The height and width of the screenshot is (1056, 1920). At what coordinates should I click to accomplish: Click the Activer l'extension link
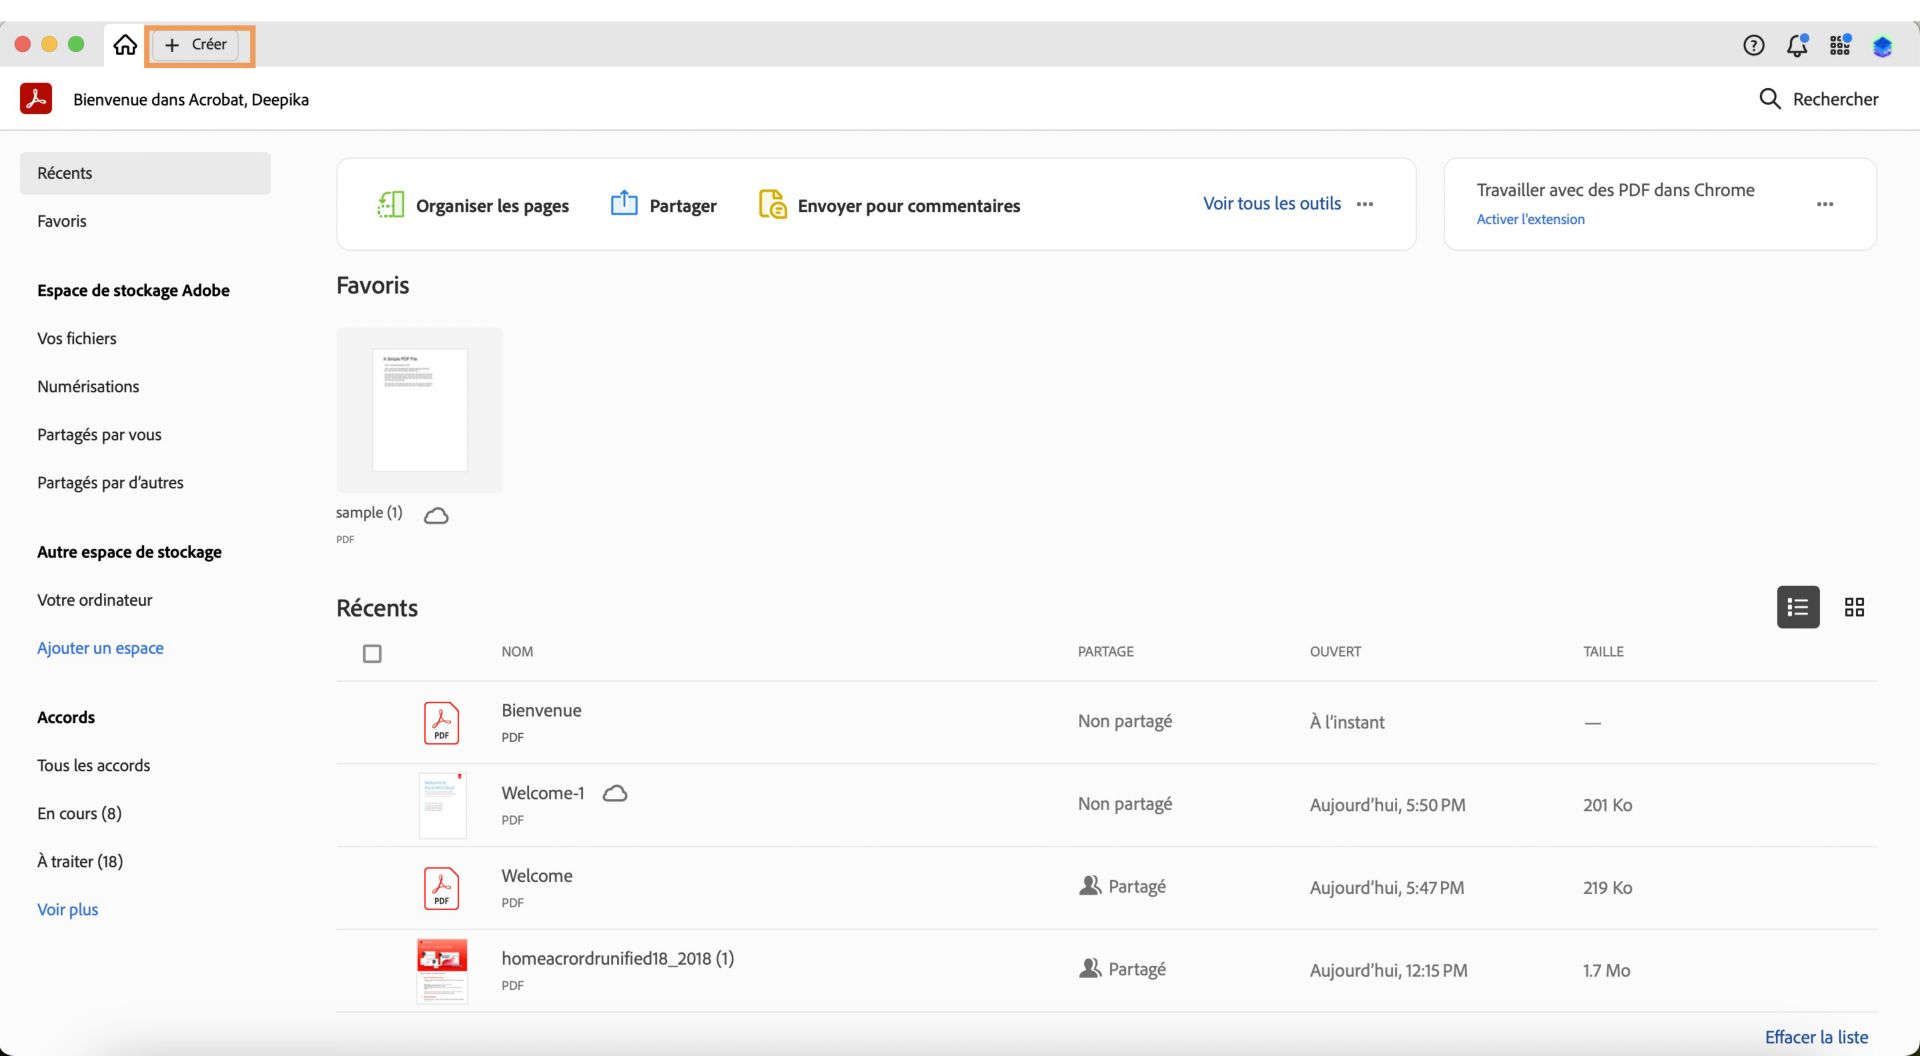[x=1530, y=219]
